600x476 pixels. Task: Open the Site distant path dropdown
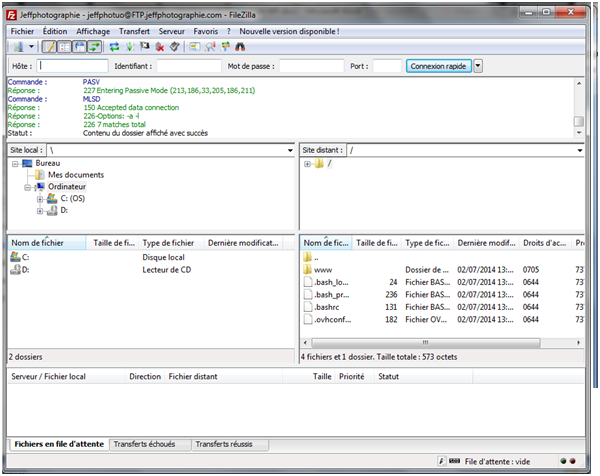point(580,150)
